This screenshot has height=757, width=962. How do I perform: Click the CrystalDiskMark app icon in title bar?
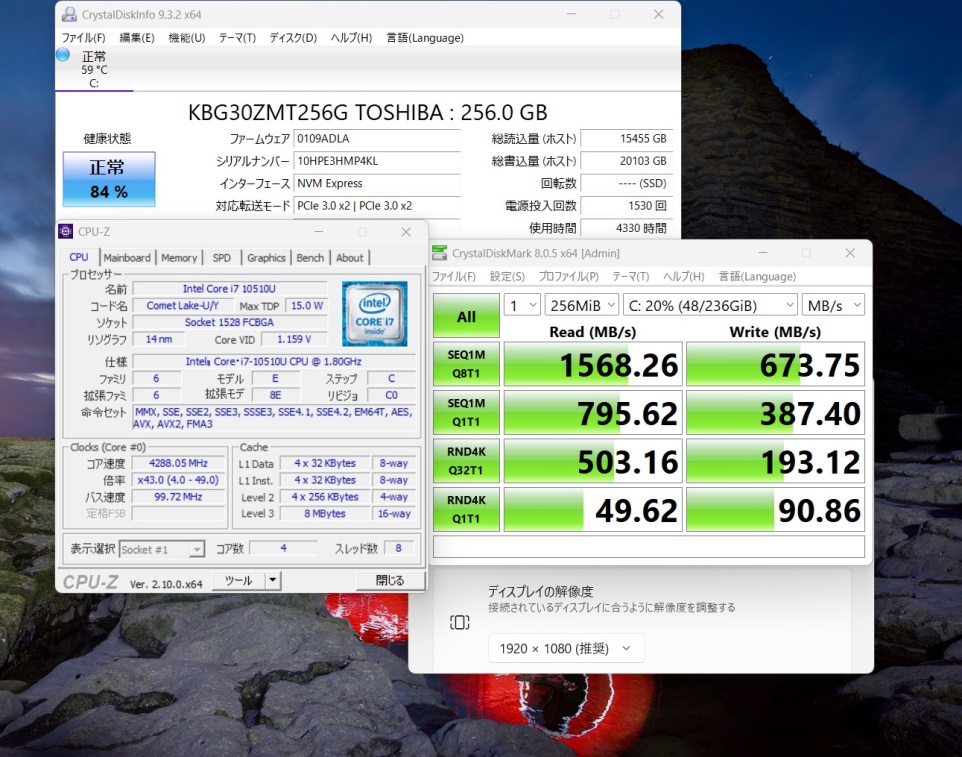click(x=439, y=253)
